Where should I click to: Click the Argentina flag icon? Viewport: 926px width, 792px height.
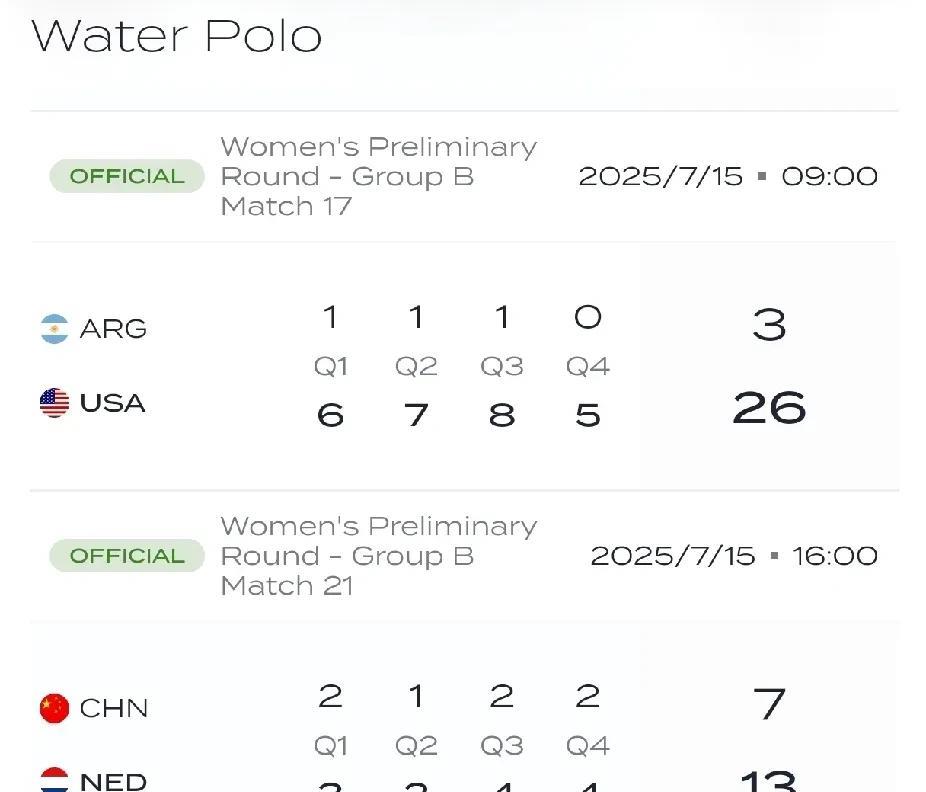click(x=54, y=329)
